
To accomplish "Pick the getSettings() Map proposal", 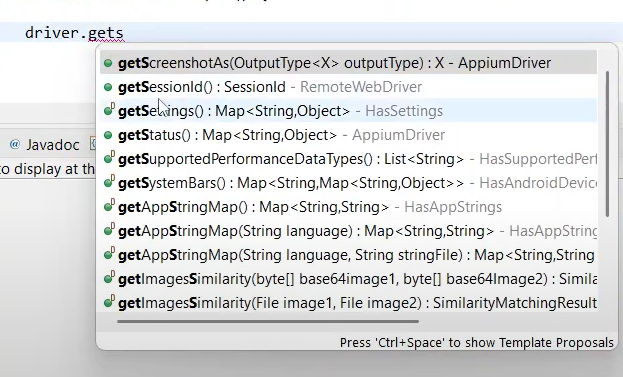I will point(348,110).
